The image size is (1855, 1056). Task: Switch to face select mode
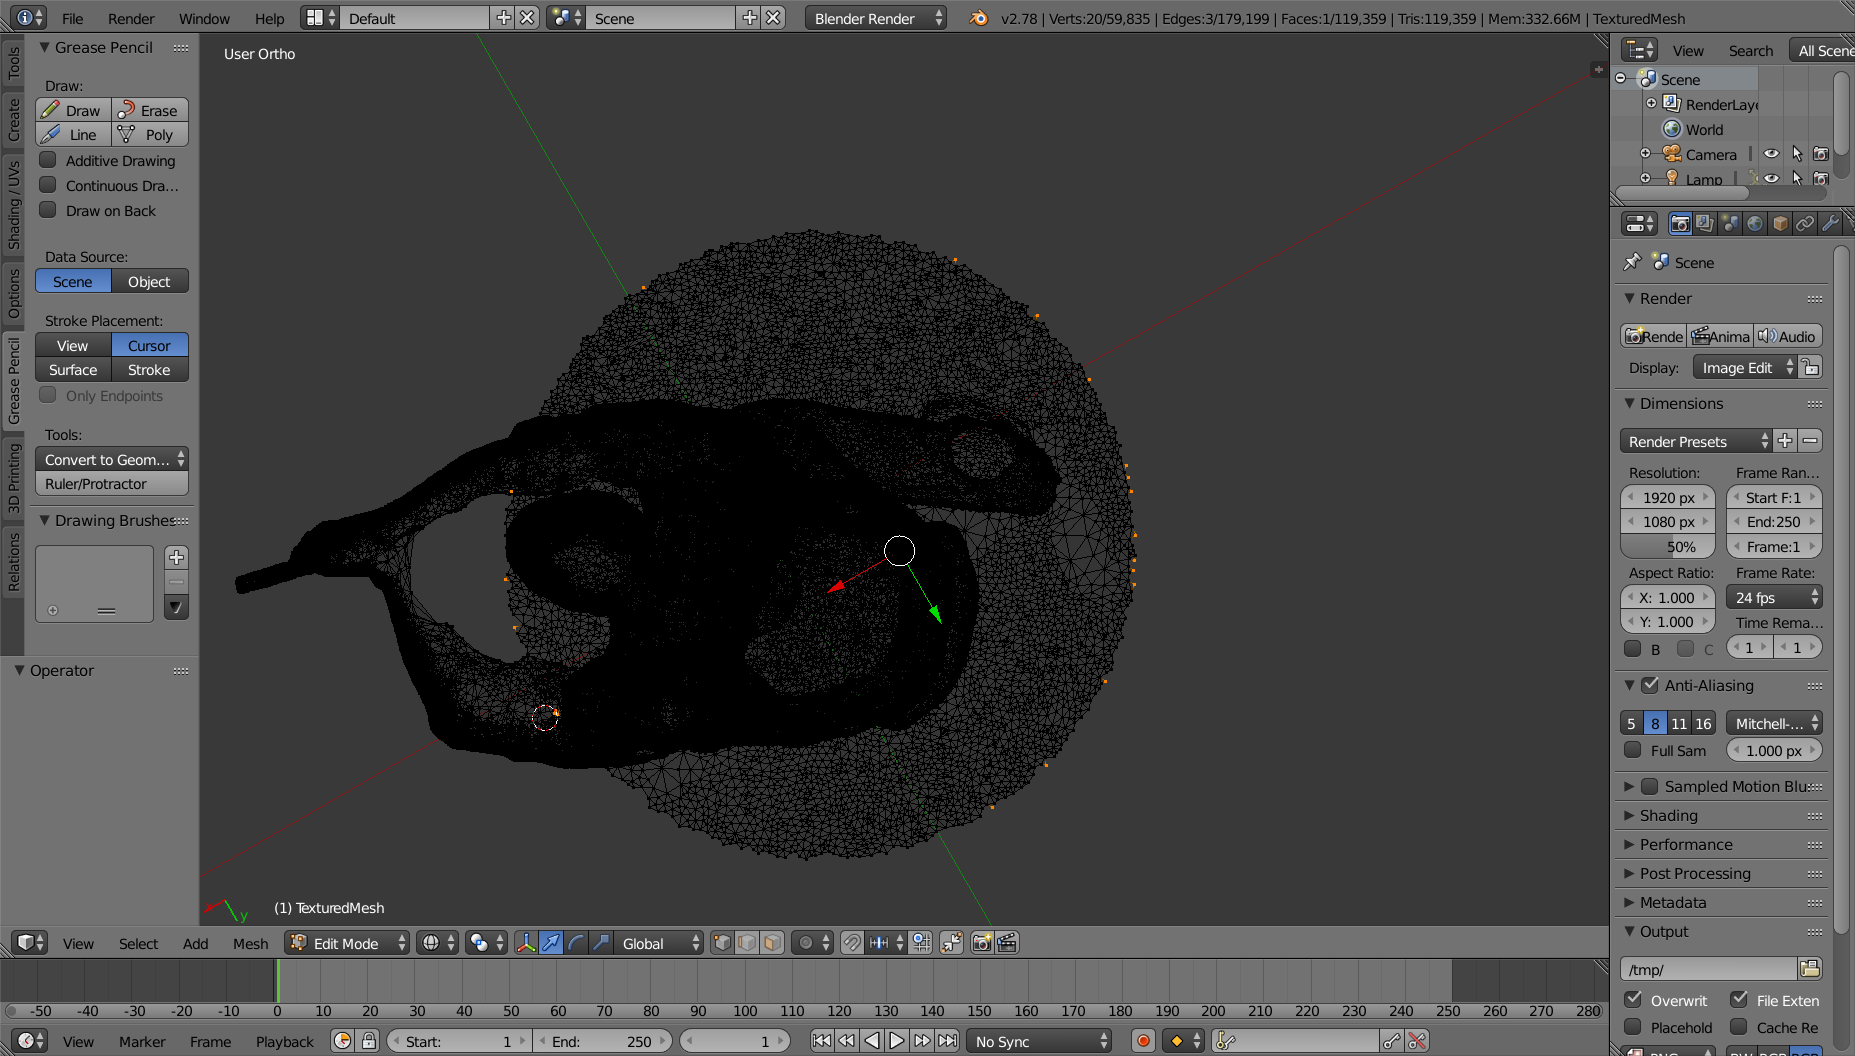coord(772,942)
